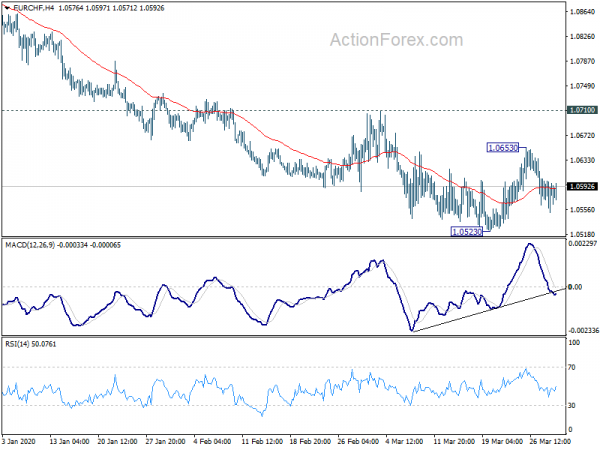
Task: Click the 11 Feb 12:00 date label
Action: 262,441
